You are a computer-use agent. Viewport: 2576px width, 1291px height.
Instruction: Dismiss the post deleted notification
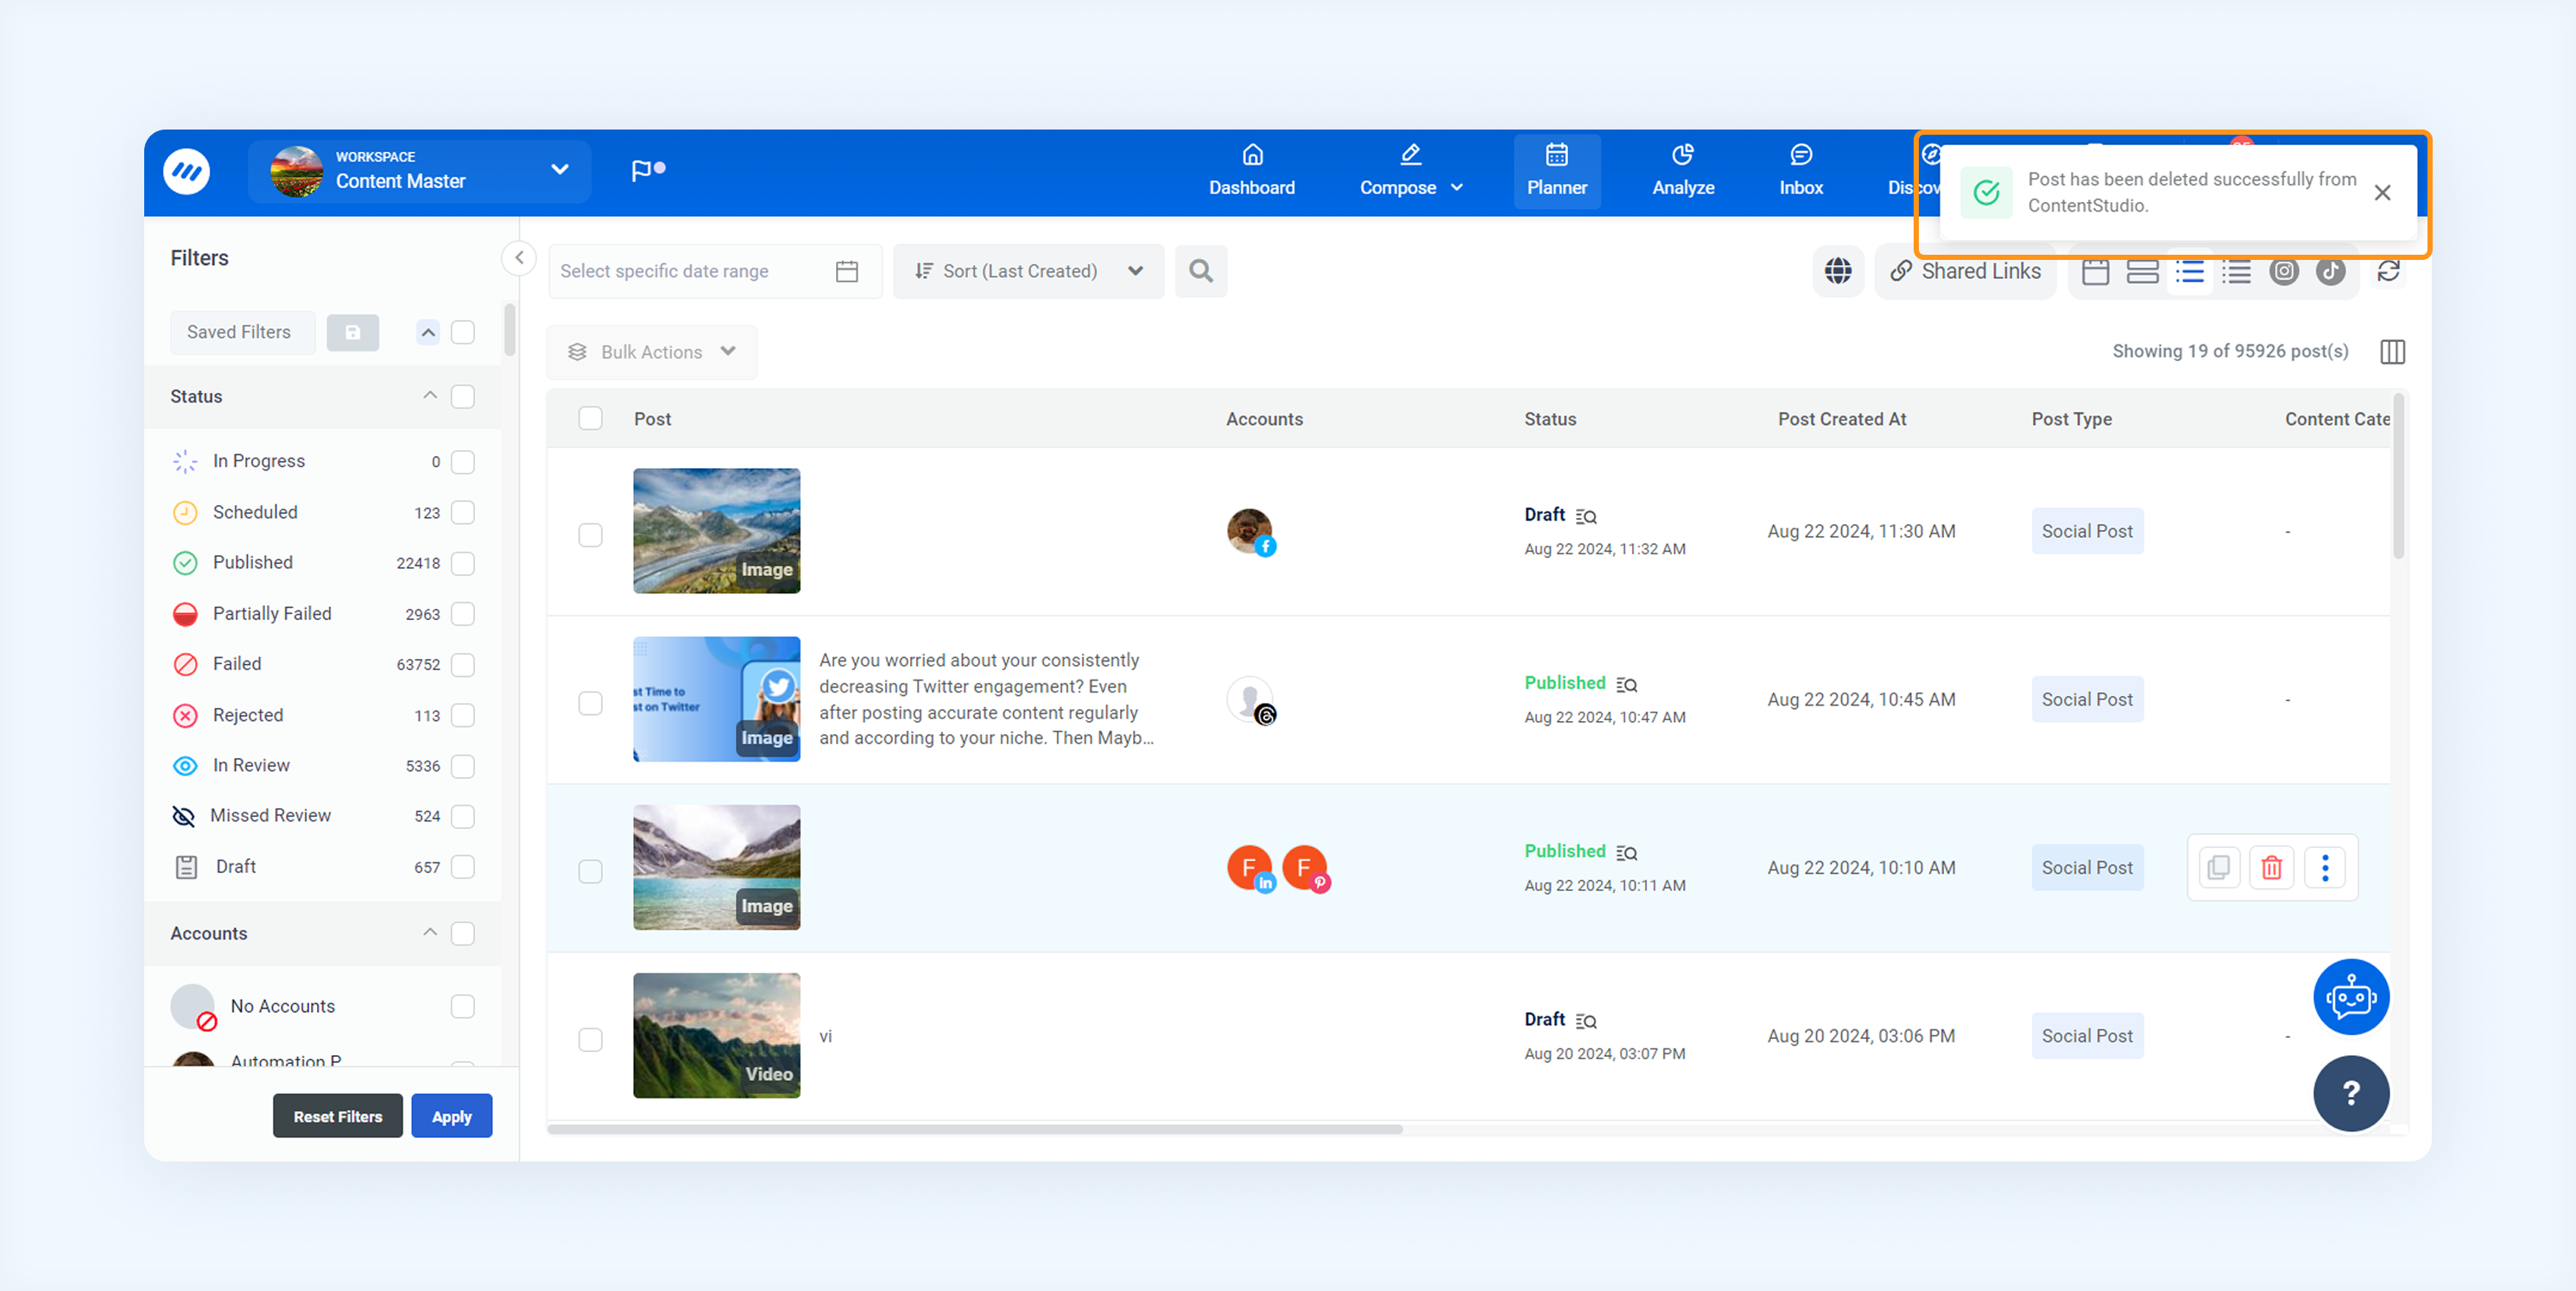tap(2383, 192)
